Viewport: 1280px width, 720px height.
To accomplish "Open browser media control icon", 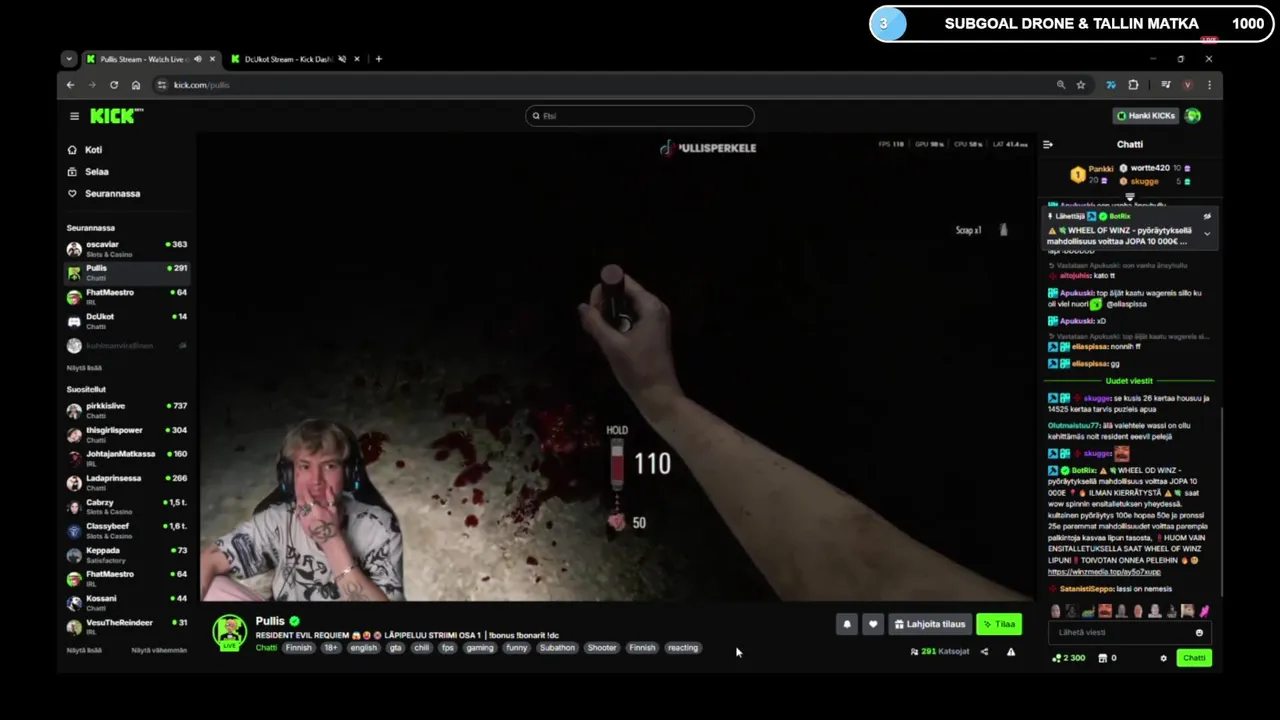I will point(1166,85).
